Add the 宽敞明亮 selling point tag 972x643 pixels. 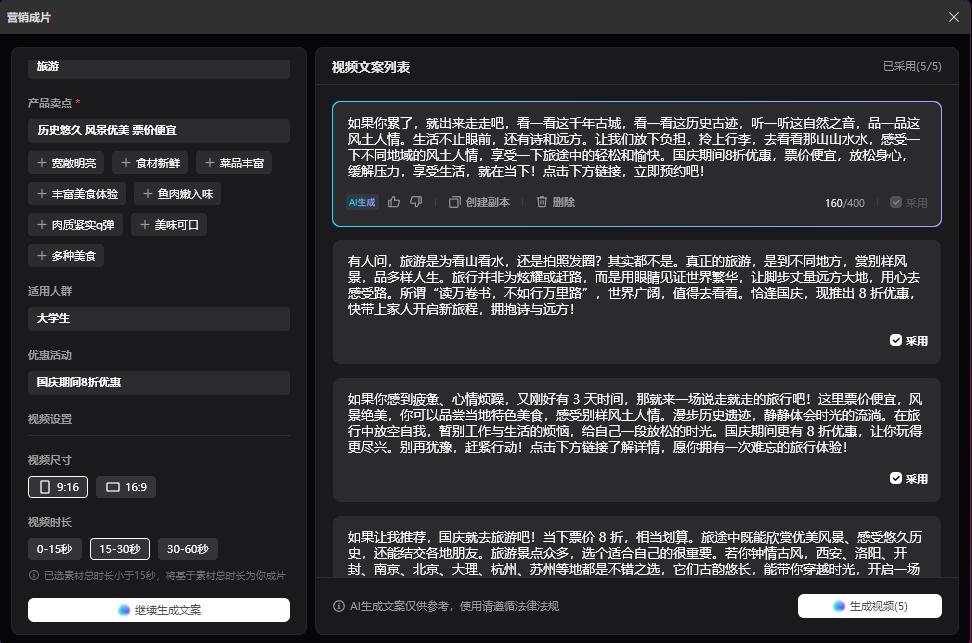click(x=66, y=163)
